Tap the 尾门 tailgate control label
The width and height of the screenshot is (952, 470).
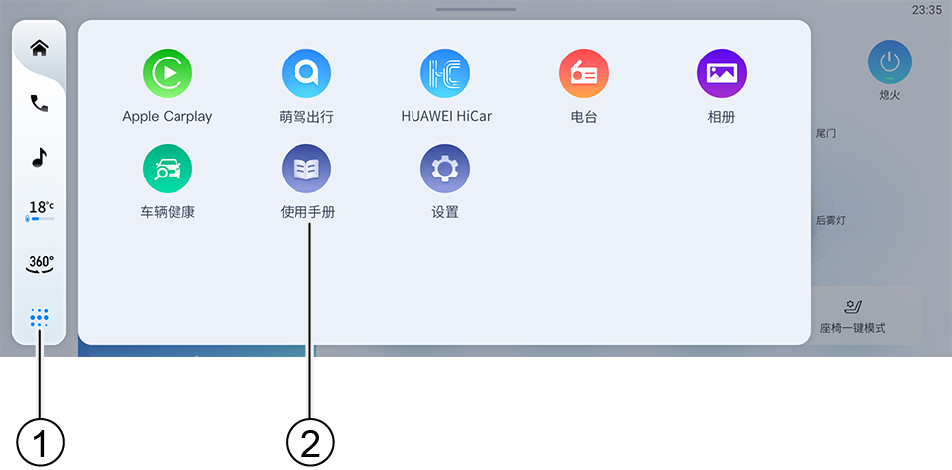click(x=826, y=134)
